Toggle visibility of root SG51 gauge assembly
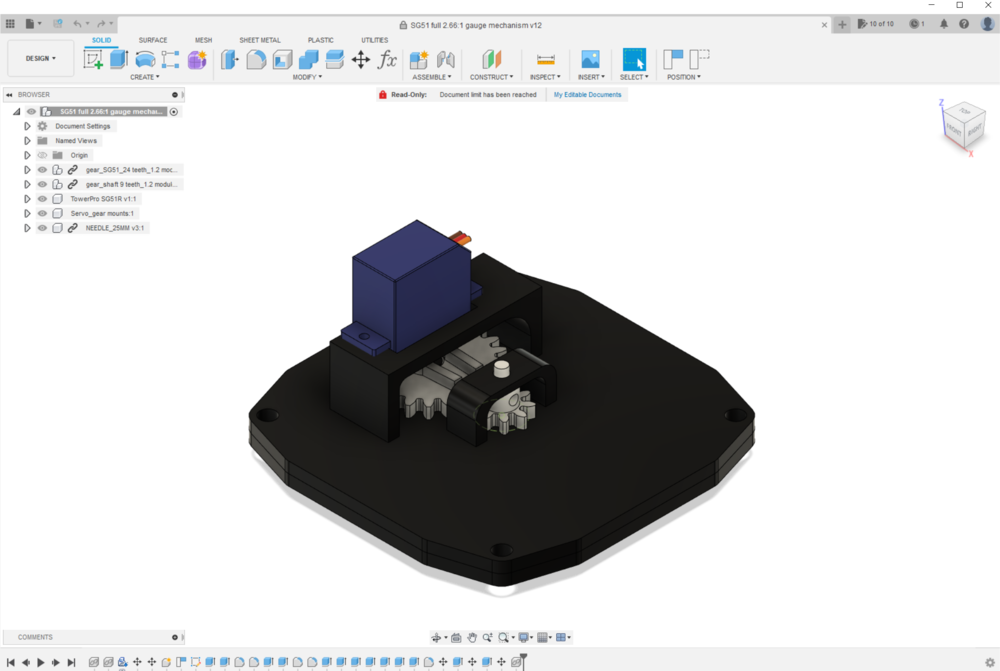This screenshot has height=671, width=1000. click(31, 112)
